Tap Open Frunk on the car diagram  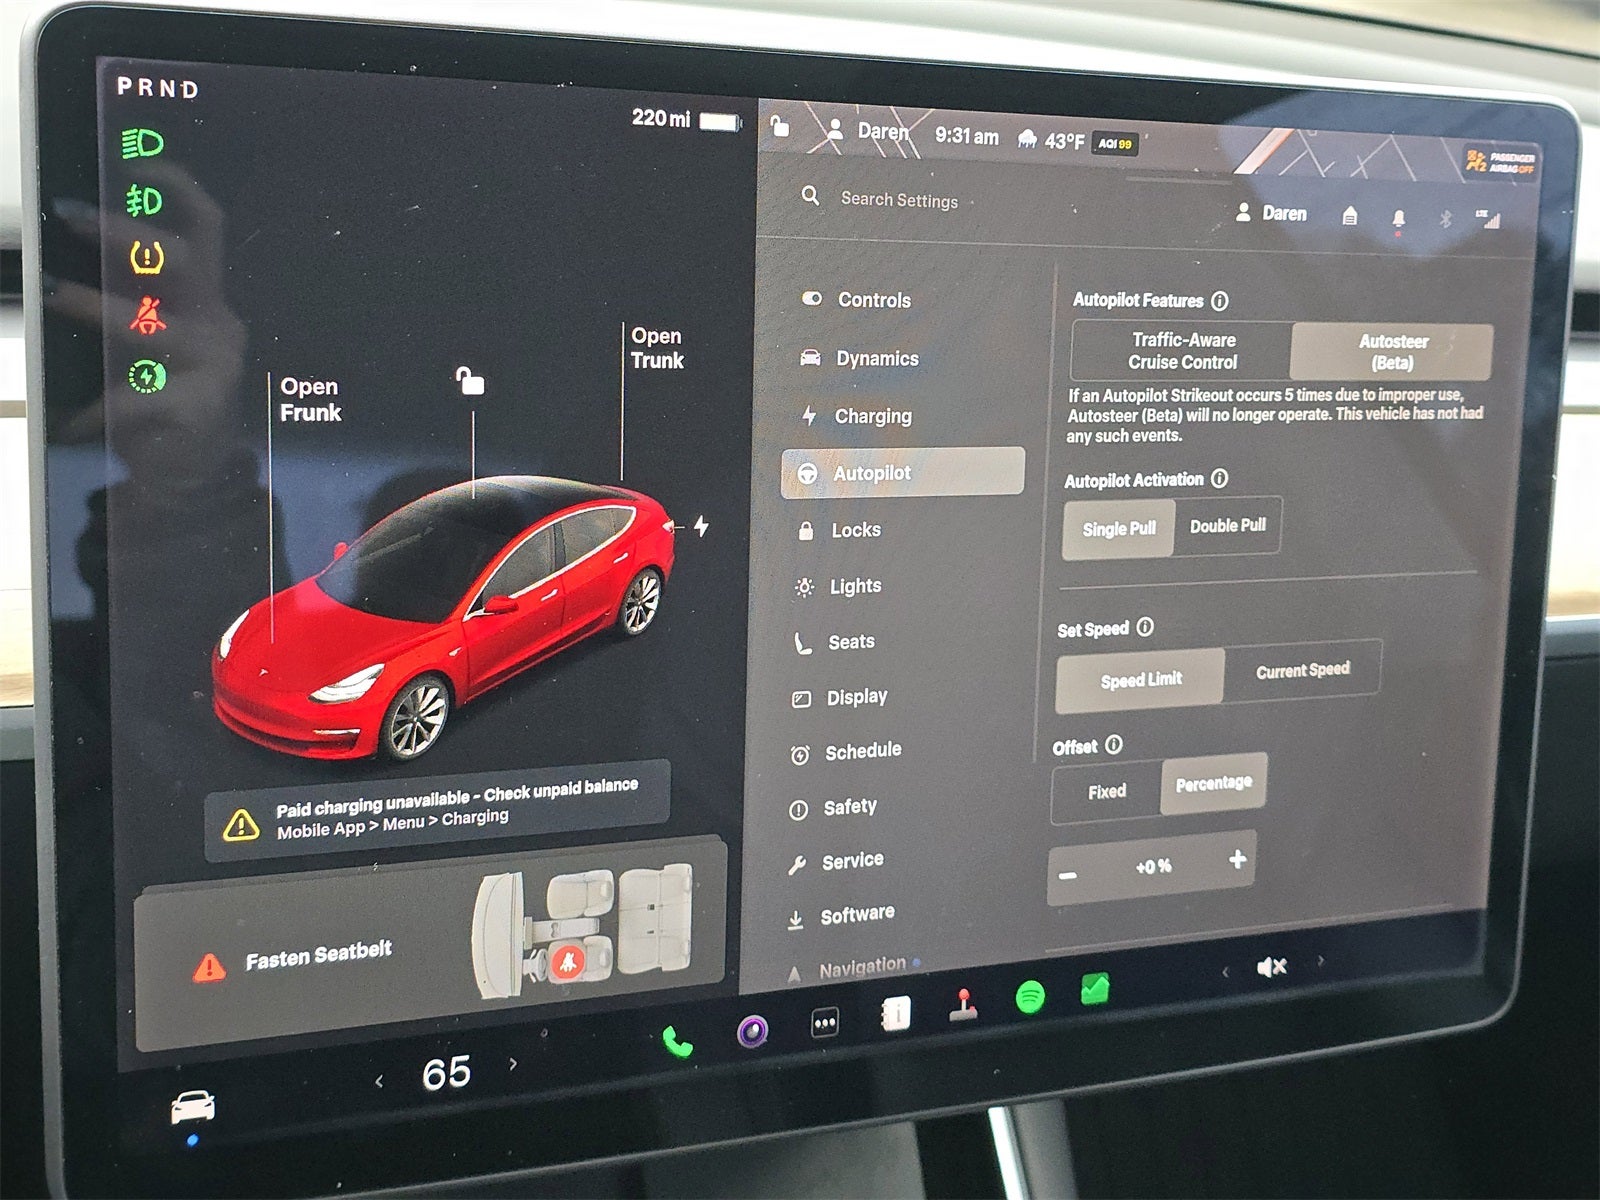pos(311,398)
